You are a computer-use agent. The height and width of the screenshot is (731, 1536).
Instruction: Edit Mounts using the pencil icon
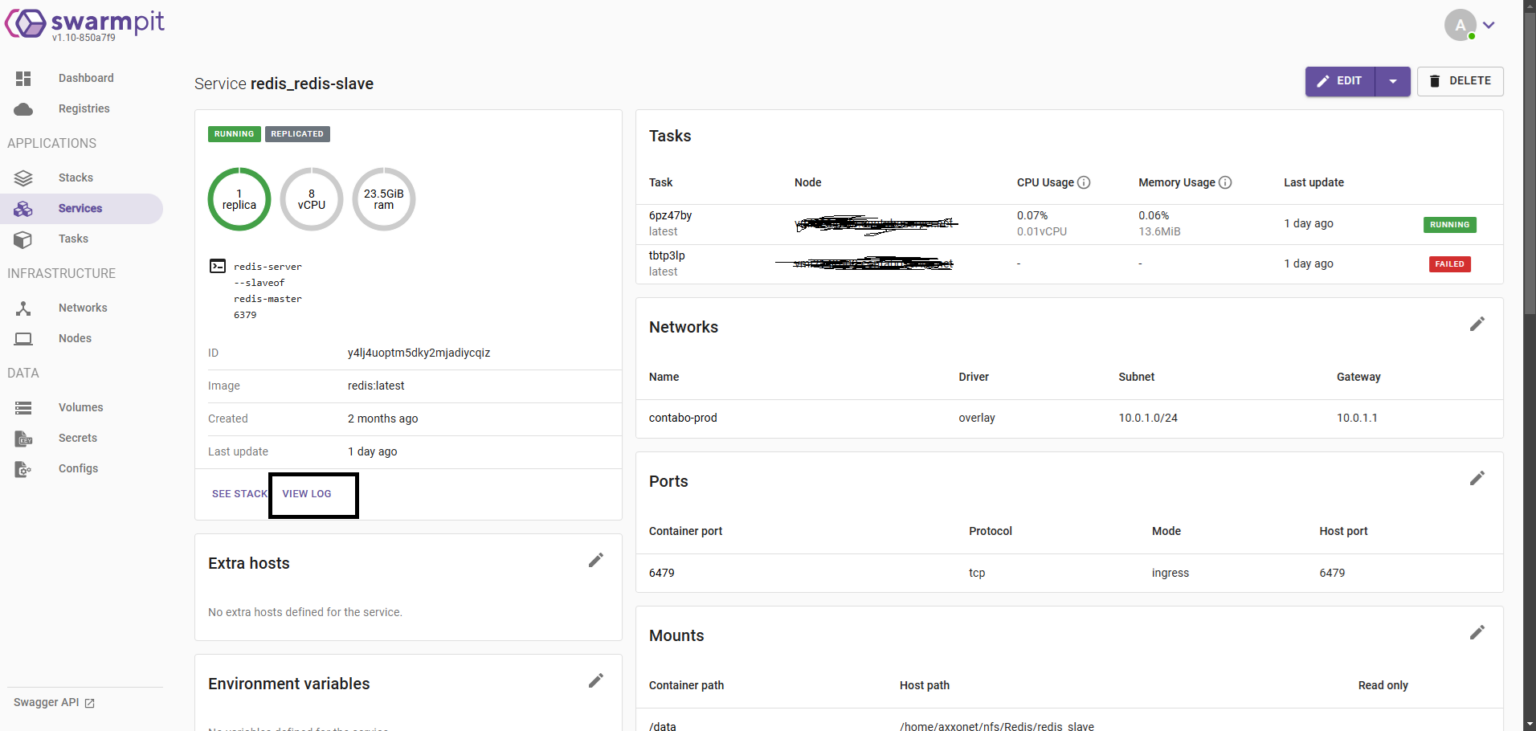point(1477,632)
